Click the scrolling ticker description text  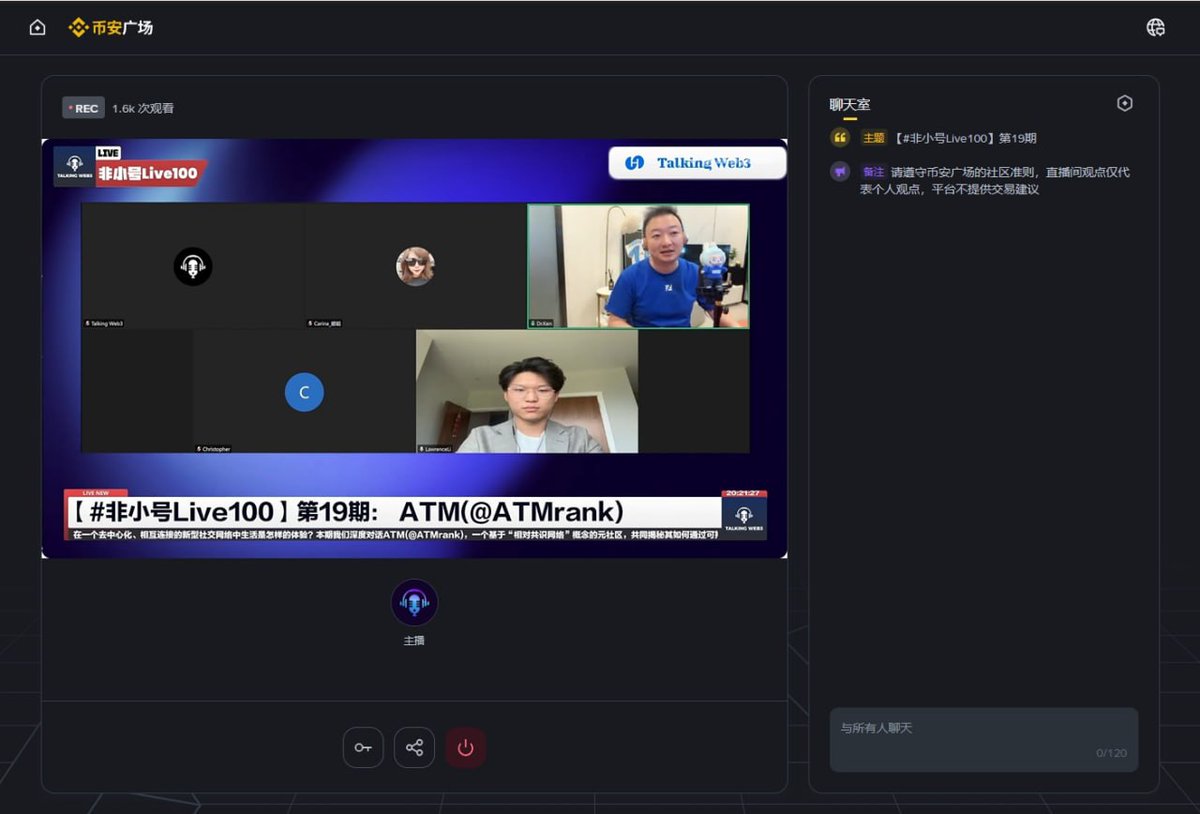[x=393, y=535]
